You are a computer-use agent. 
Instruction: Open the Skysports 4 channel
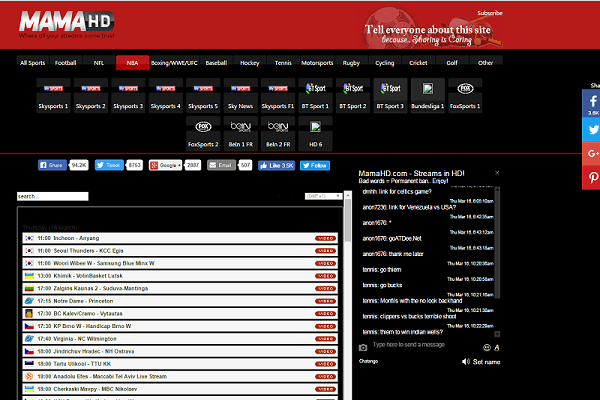click(165, 96)
